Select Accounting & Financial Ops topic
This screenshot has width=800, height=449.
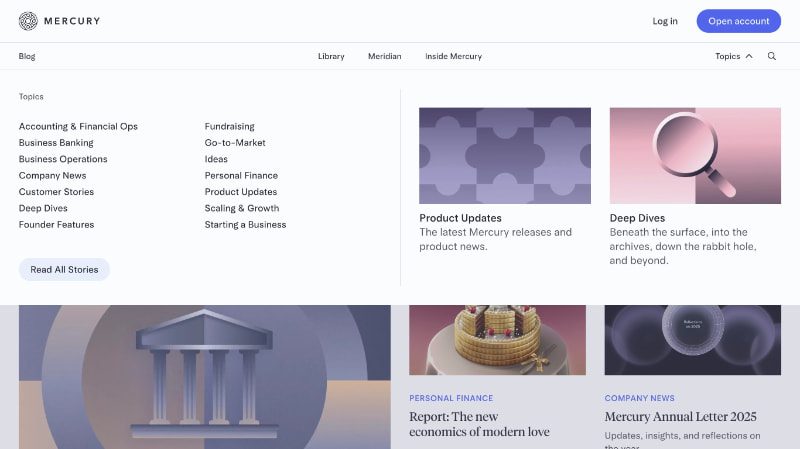[x=78, y=127]
